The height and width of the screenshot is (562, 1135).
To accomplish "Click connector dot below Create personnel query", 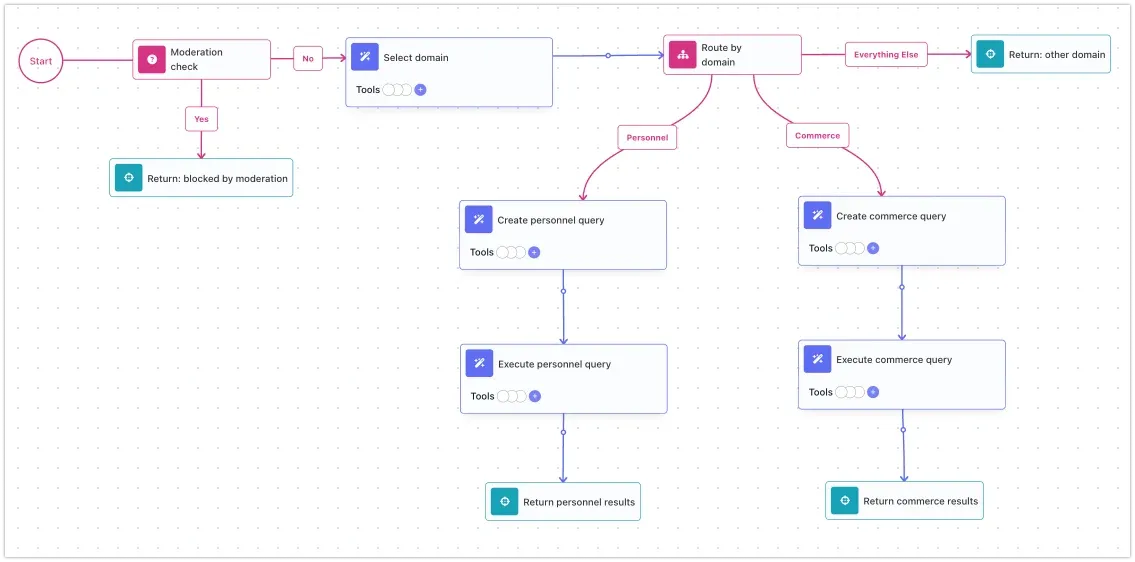I will click(x=563, y=291).
